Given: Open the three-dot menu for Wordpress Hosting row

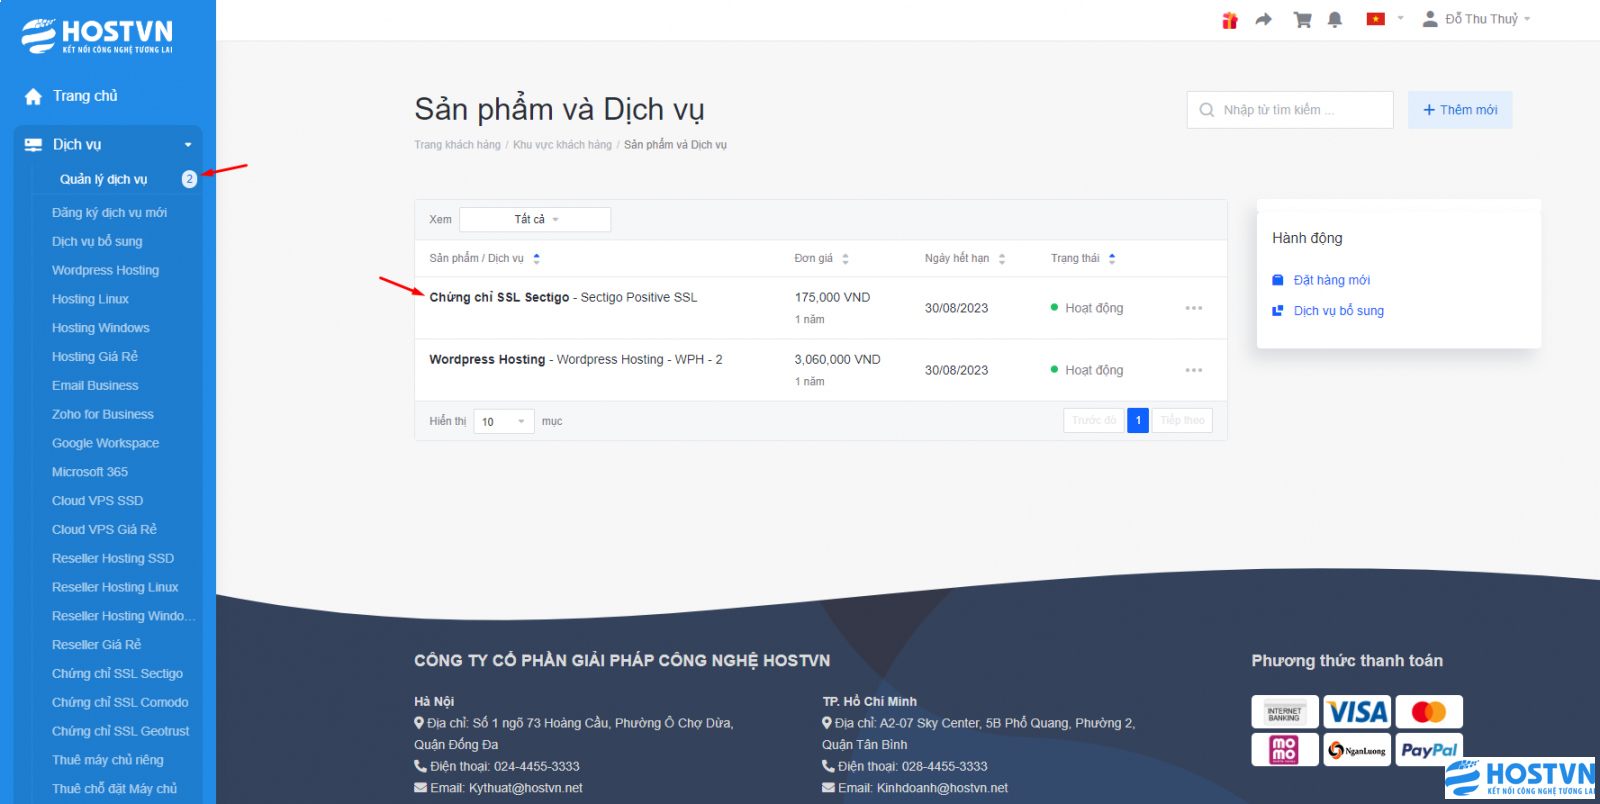Looking at the screenshot, I should (1194, 370).
